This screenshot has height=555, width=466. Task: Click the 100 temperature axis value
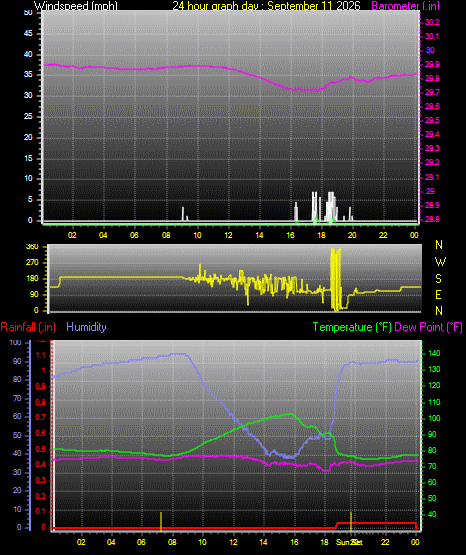[434, 418]
